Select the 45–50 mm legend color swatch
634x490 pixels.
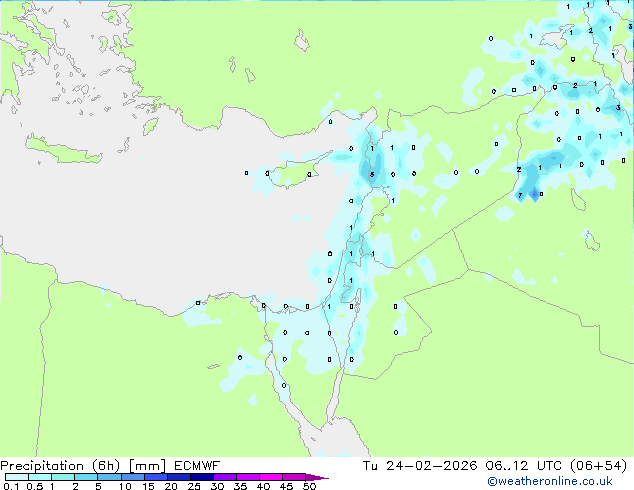tap(294, 477)
